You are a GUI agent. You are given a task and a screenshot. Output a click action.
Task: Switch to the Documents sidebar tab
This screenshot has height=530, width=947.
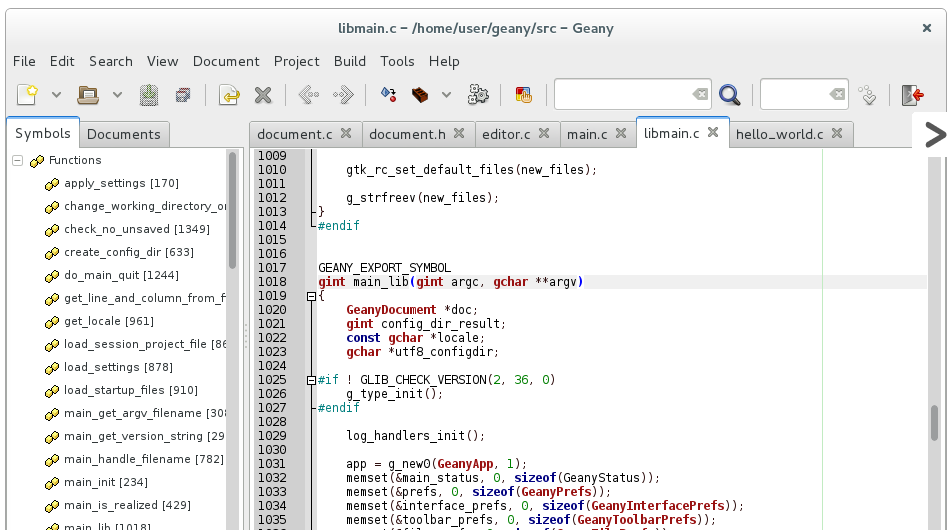pos(124,135)
